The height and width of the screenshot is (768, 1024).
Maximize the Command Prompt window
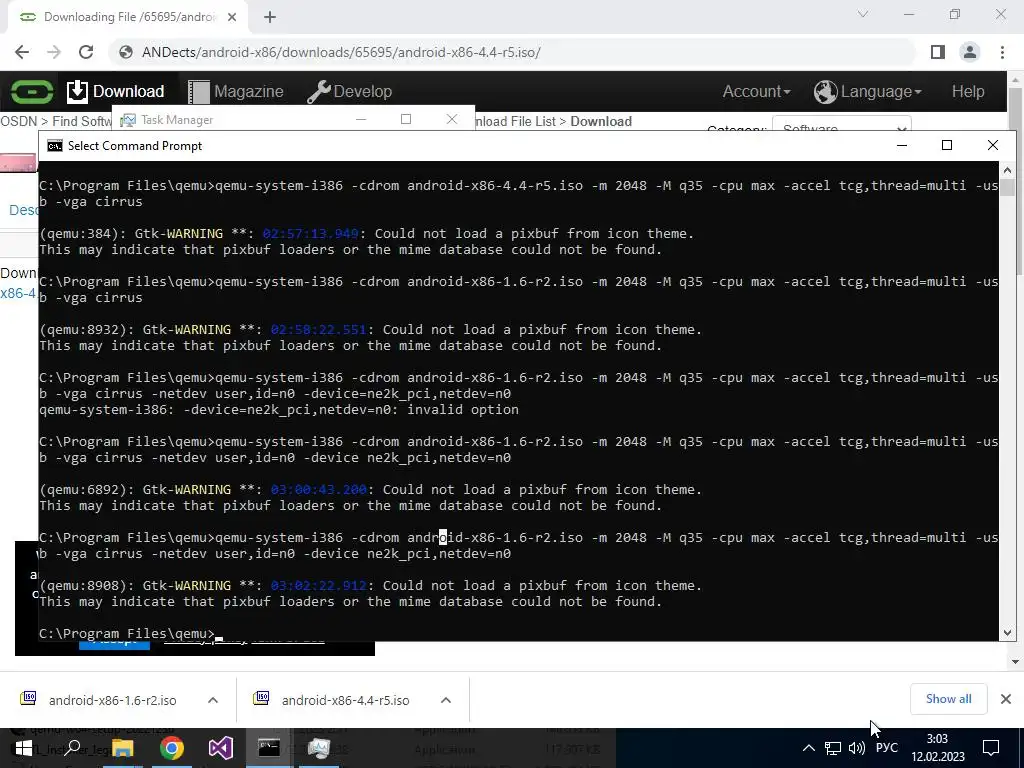click(946, 145)
